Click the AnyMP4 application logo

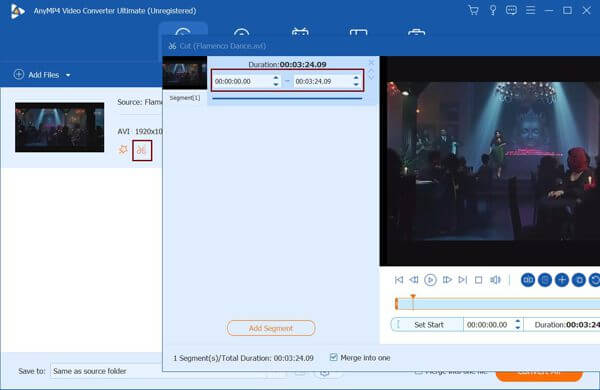pos(18,11)
